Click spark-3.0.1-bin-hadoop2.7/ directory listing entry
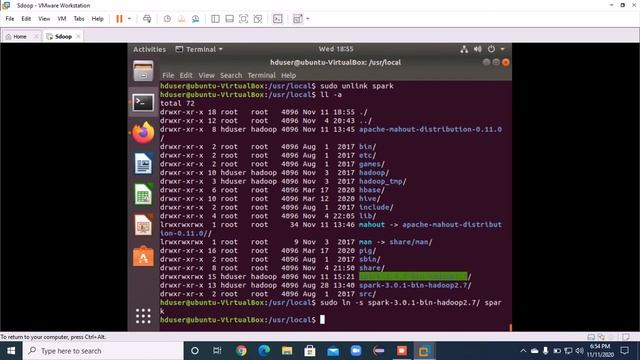This screenshot has height=360, width=640. pyautogui.click(x=415, y=285)
